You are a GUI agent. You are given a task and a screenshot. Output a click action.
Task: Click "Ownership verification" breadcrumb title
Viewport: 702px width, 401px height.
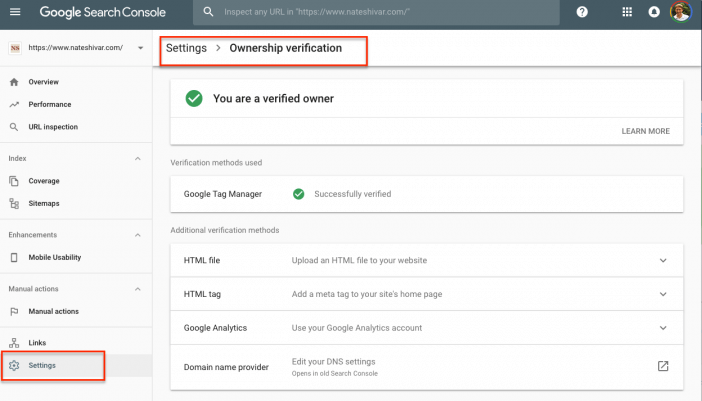286,48
